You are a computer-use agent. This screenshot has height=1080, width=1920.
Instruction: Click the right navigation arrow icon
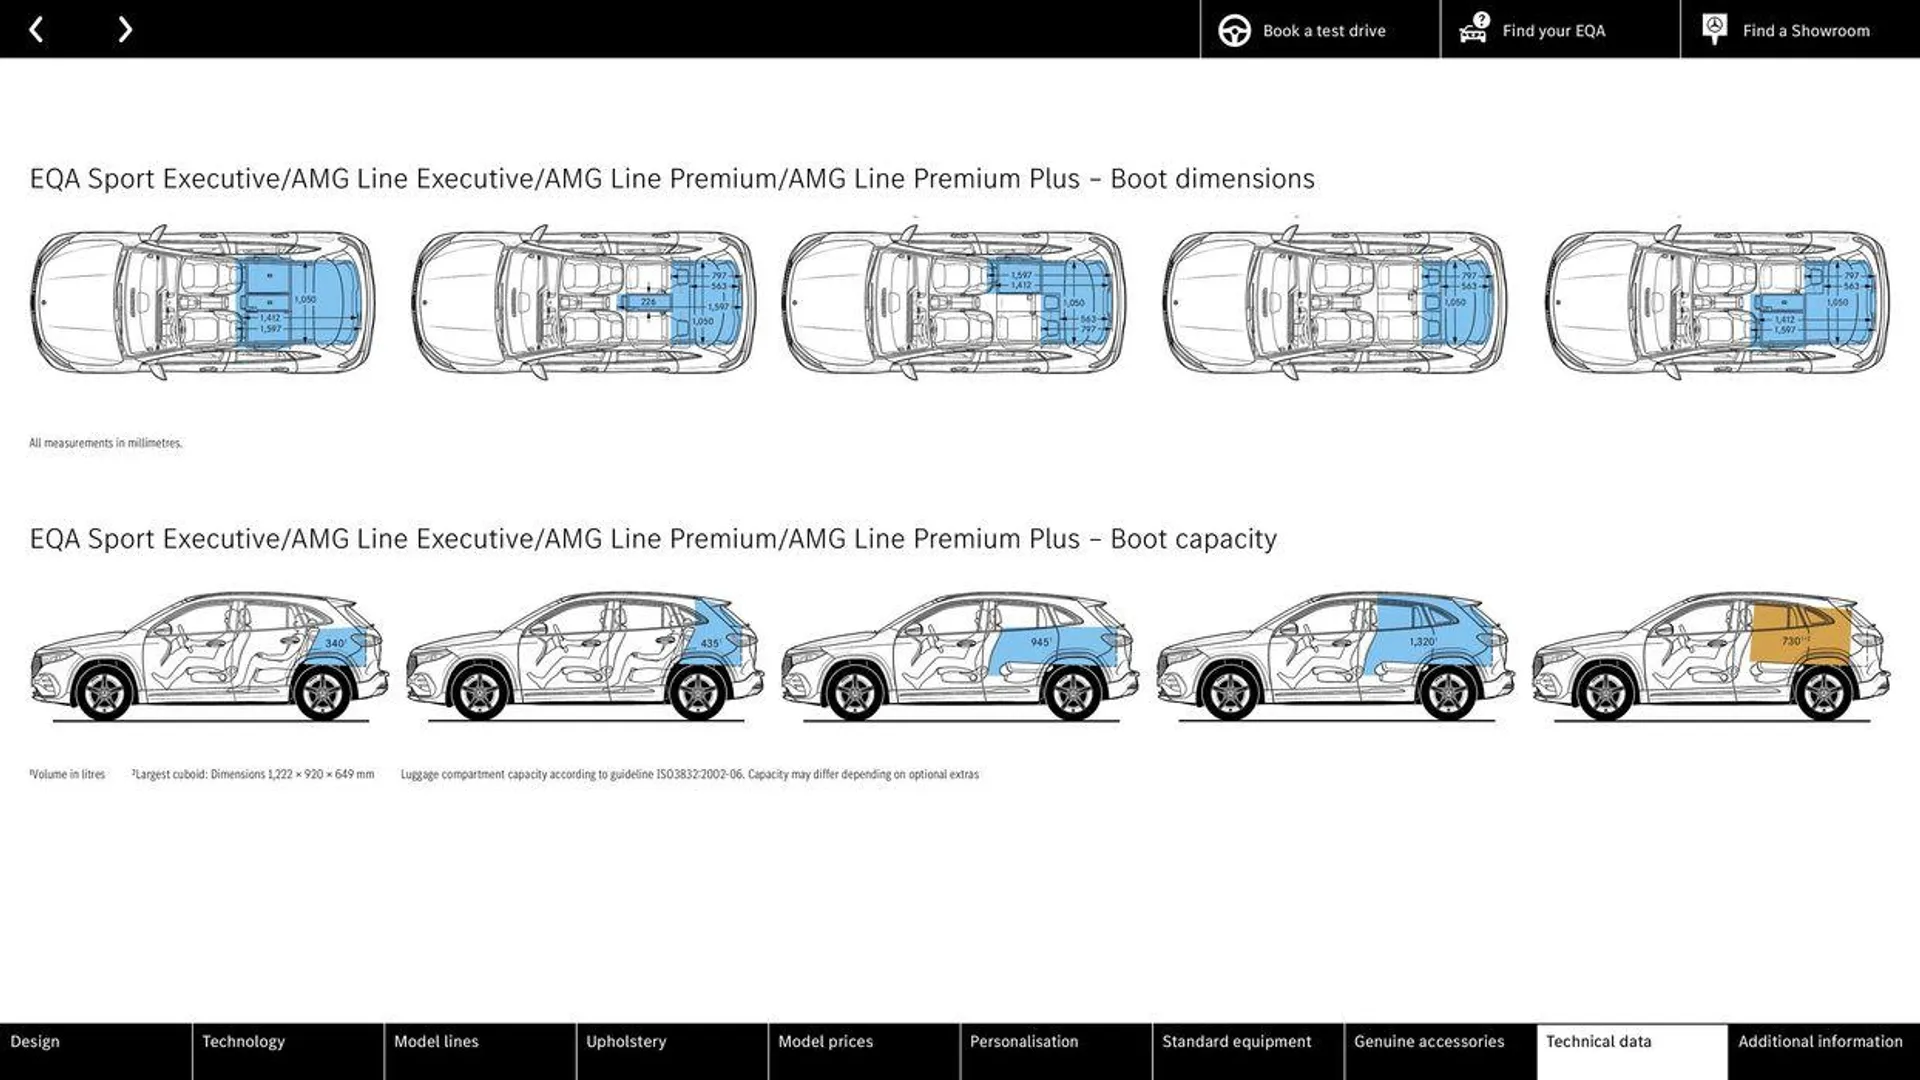[x=125, y=29]
